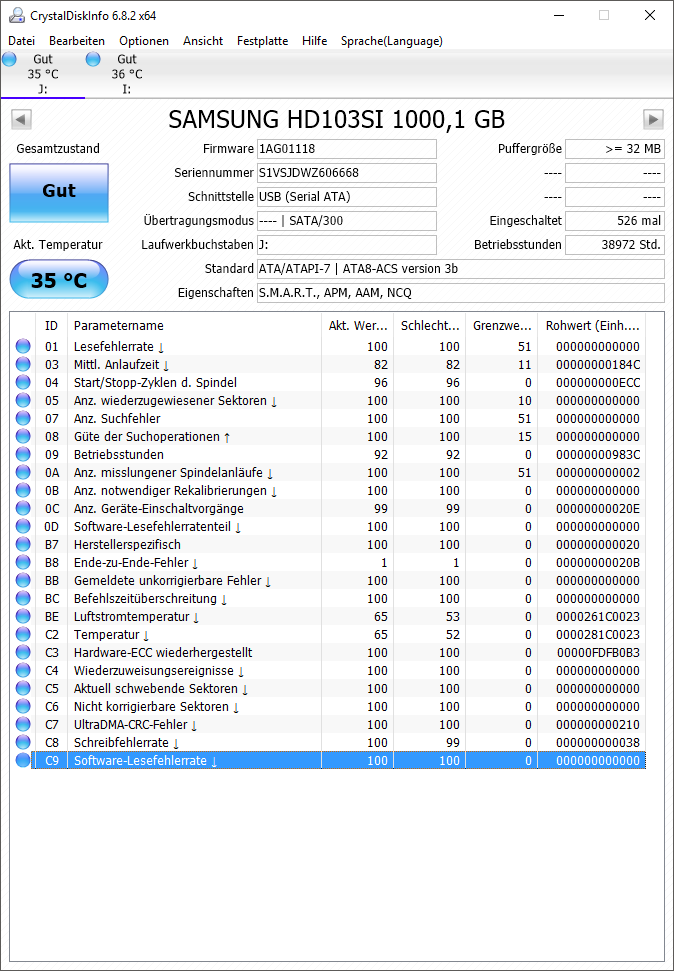This screenshot has width=674, height=971.
Task: Click status icon of Wiederzuweisungsereignisse row
Action: click(23, 670)
